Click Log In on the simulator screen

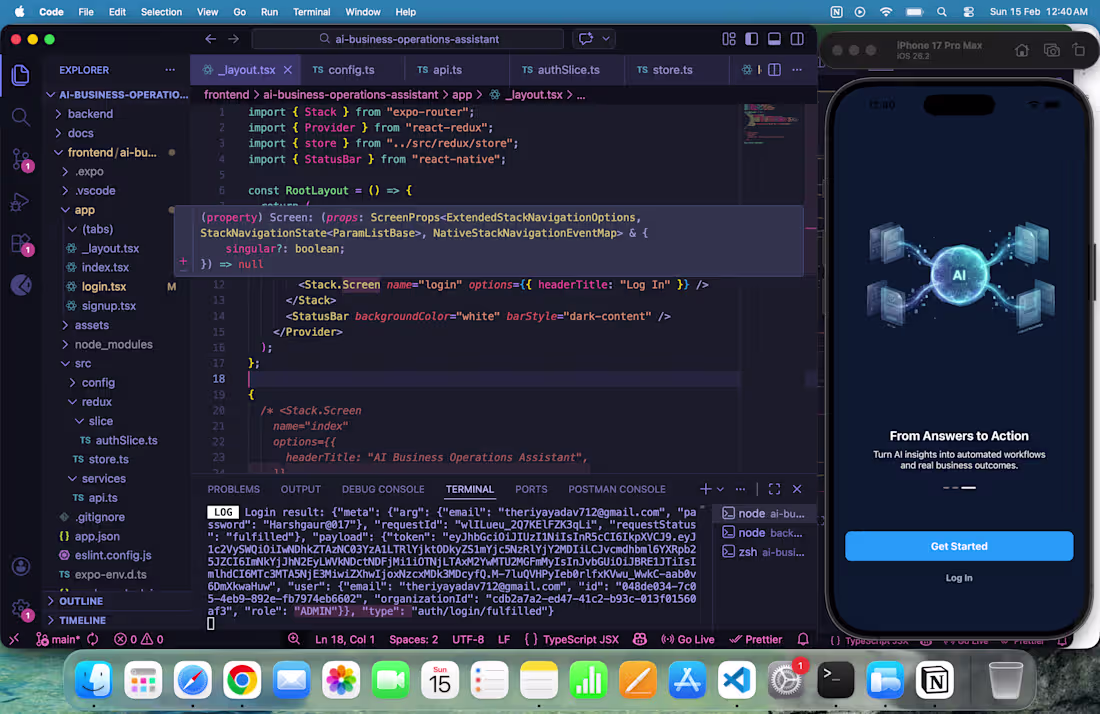[958, 577]
